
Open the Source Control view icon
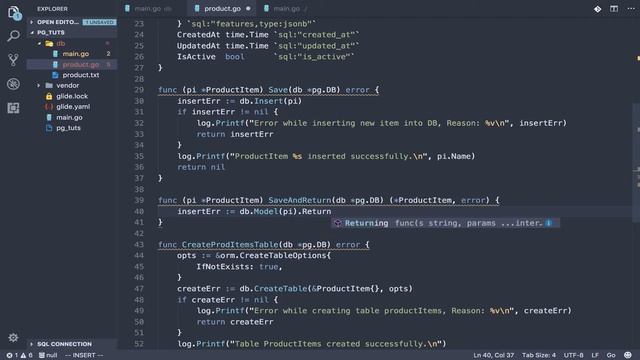13,60
